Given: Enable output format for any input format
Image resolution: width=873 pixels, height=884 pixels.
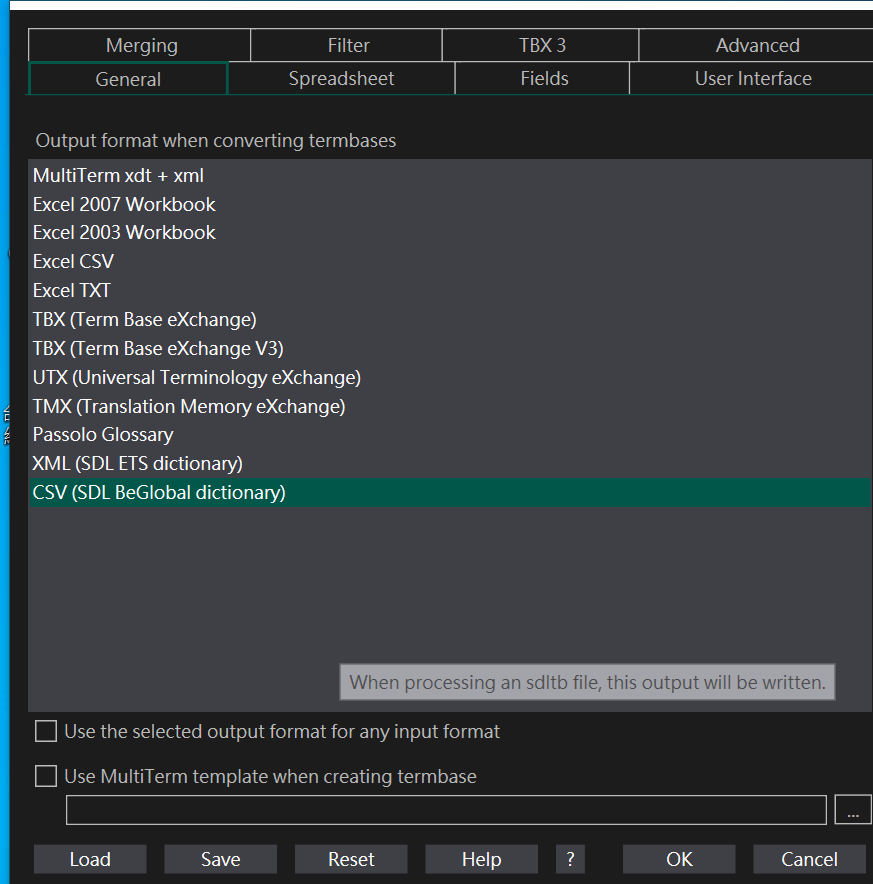Looking at the screenshot, I should coord(45,731).
